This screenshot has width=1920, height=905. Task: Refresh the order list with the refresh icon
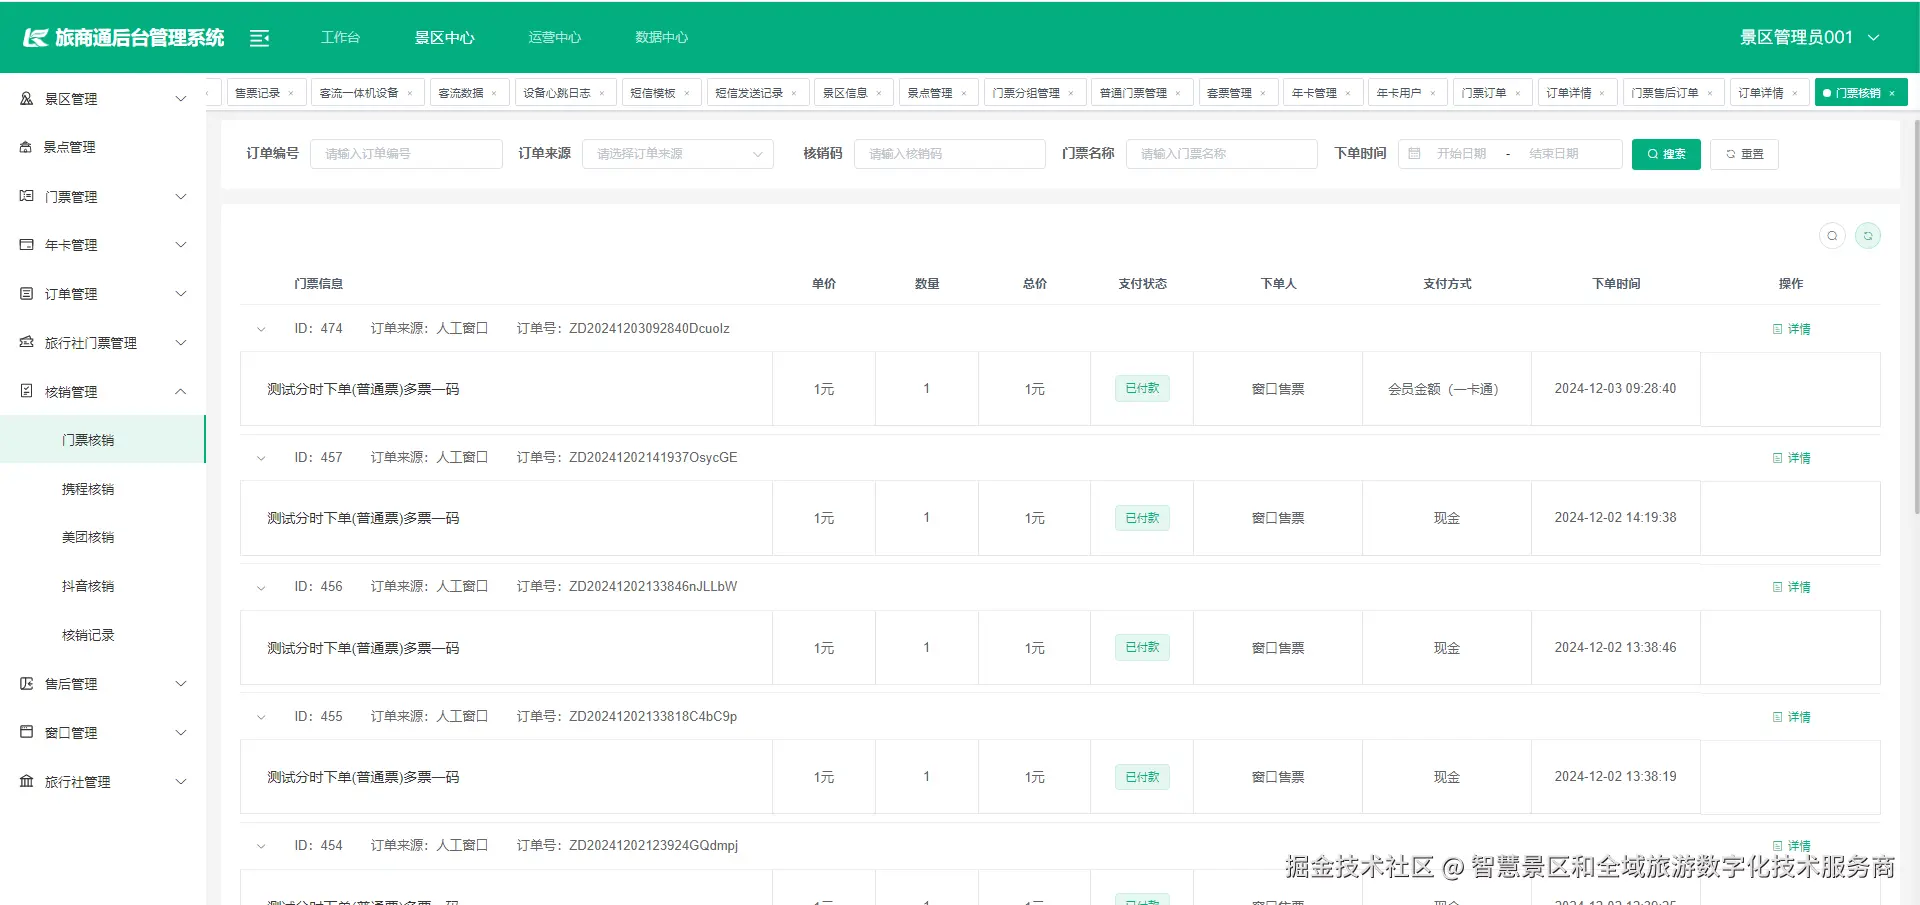[x=1868, y=235]
